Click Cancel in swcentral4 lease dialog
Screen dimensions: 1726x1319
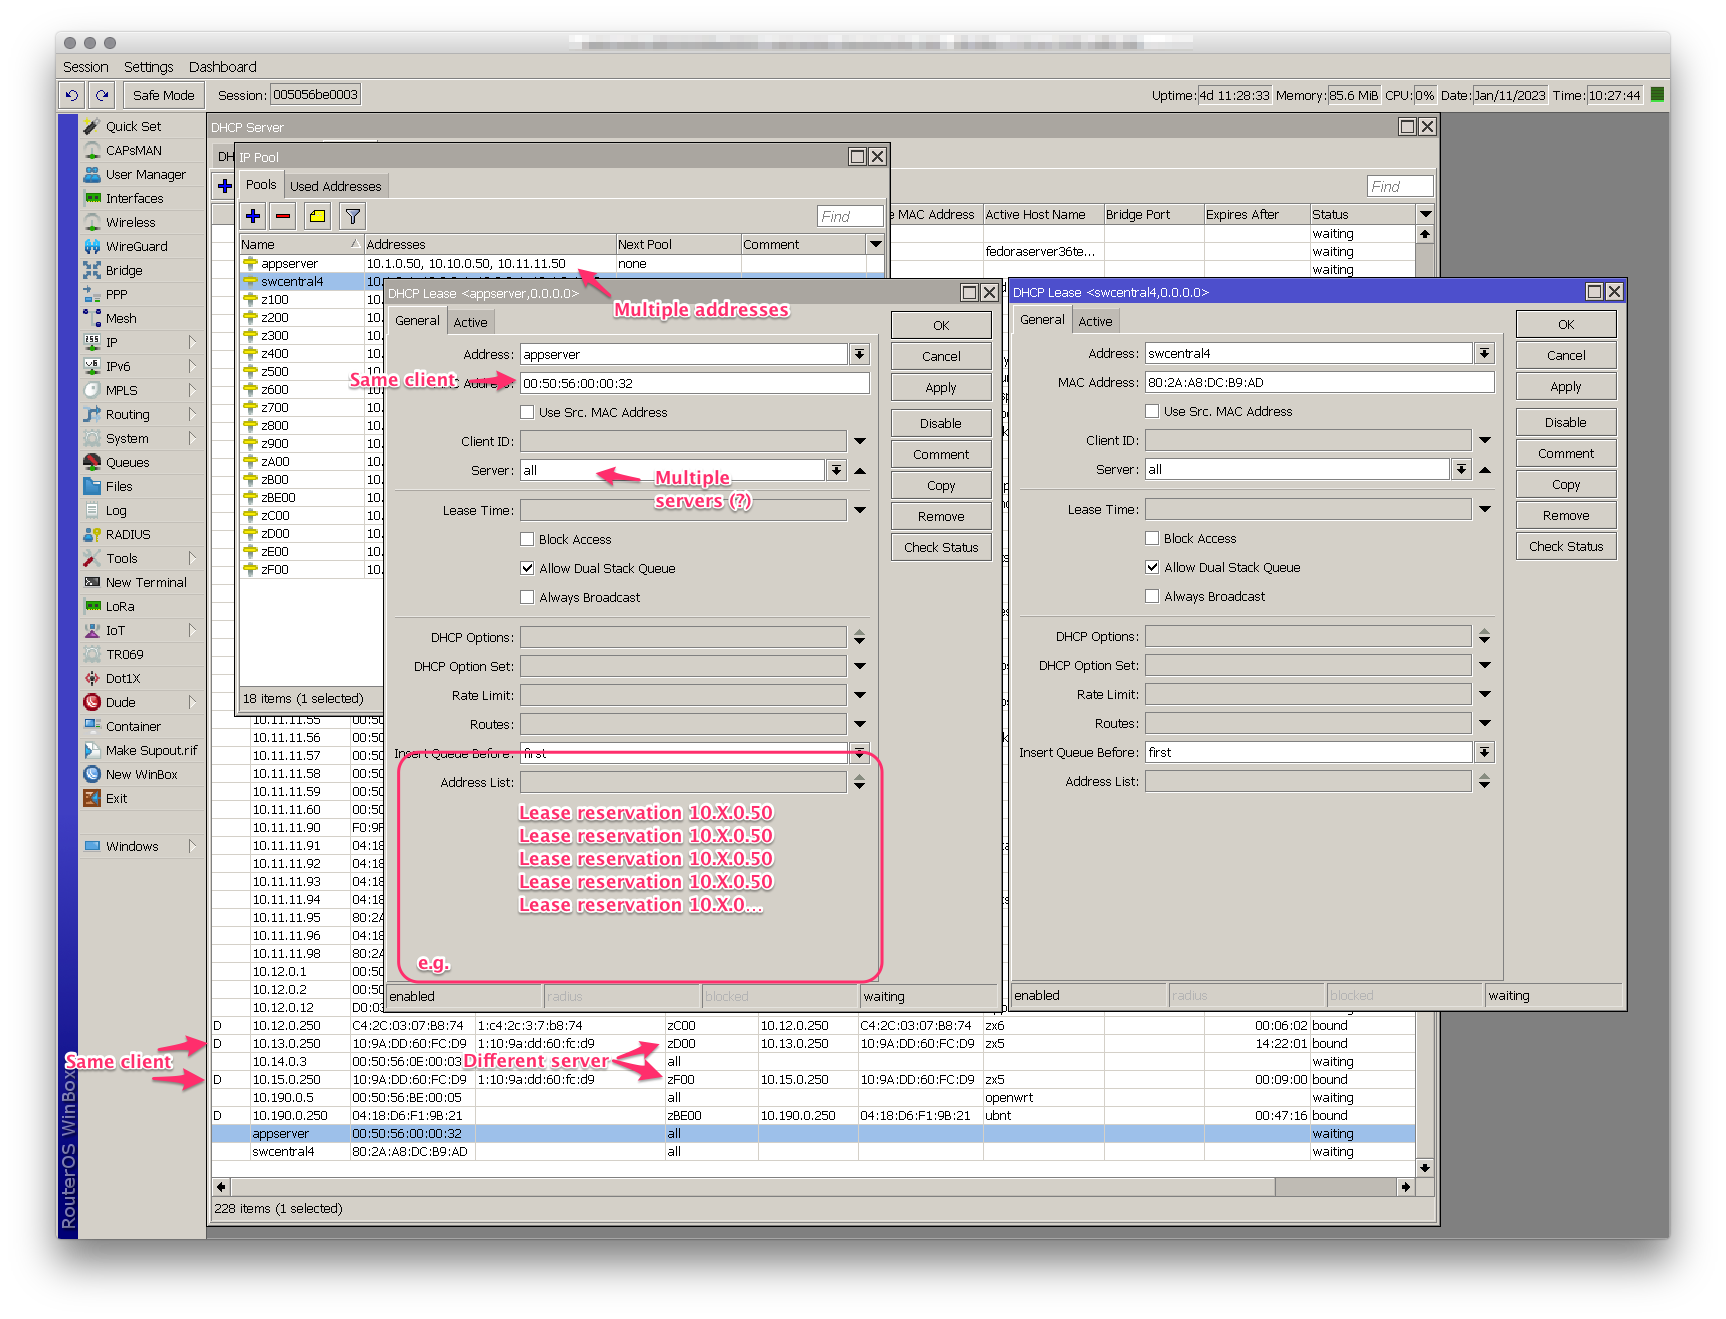click(x=1566, y=355)
